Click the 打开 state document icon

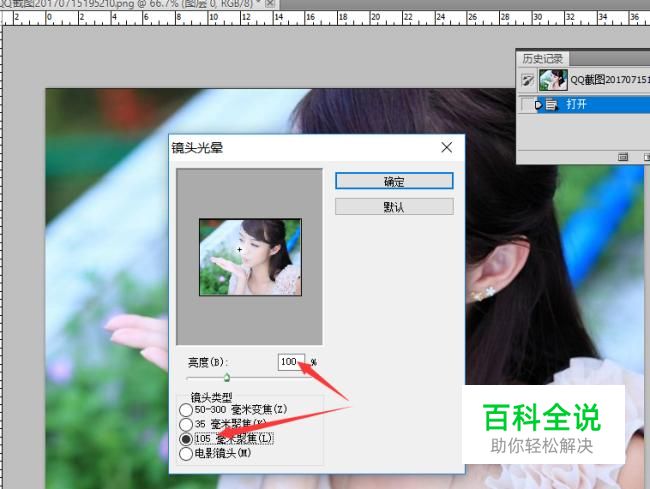(x=551, y=105)
